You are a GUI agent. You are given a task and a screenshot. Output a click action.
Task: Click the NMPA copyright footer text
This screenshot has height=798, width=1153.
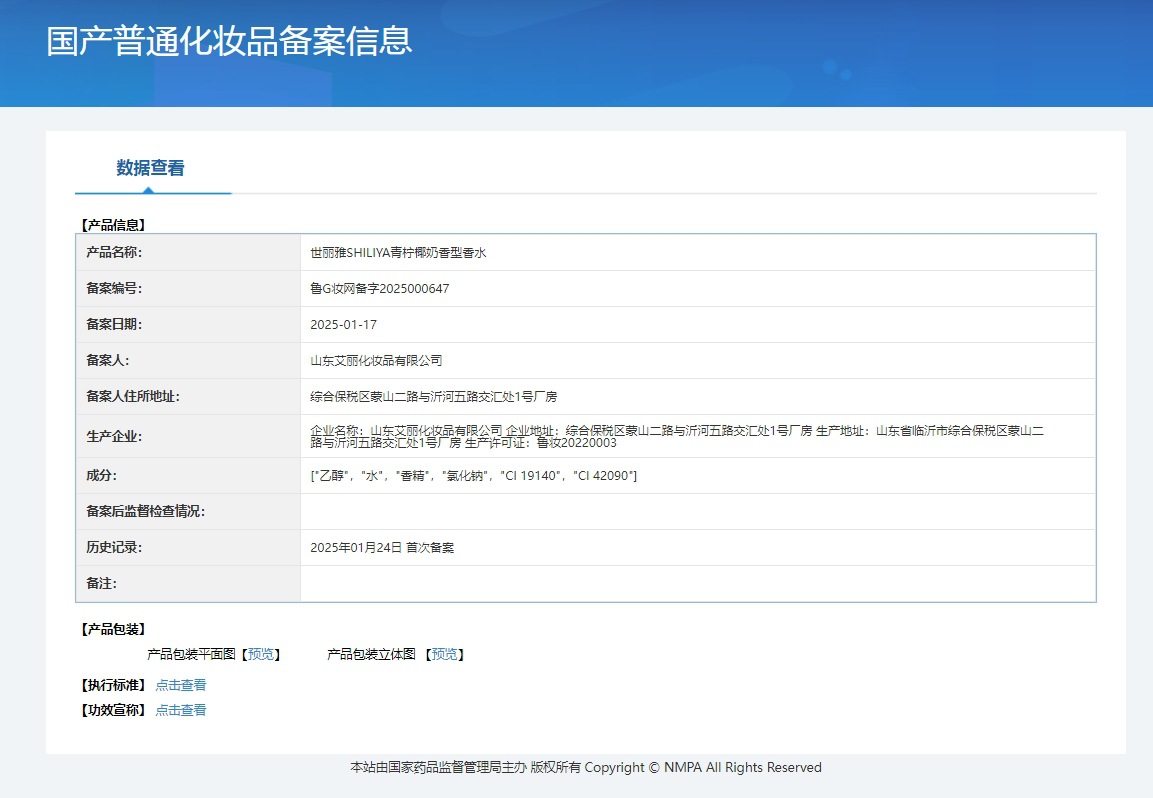point(585,768)
